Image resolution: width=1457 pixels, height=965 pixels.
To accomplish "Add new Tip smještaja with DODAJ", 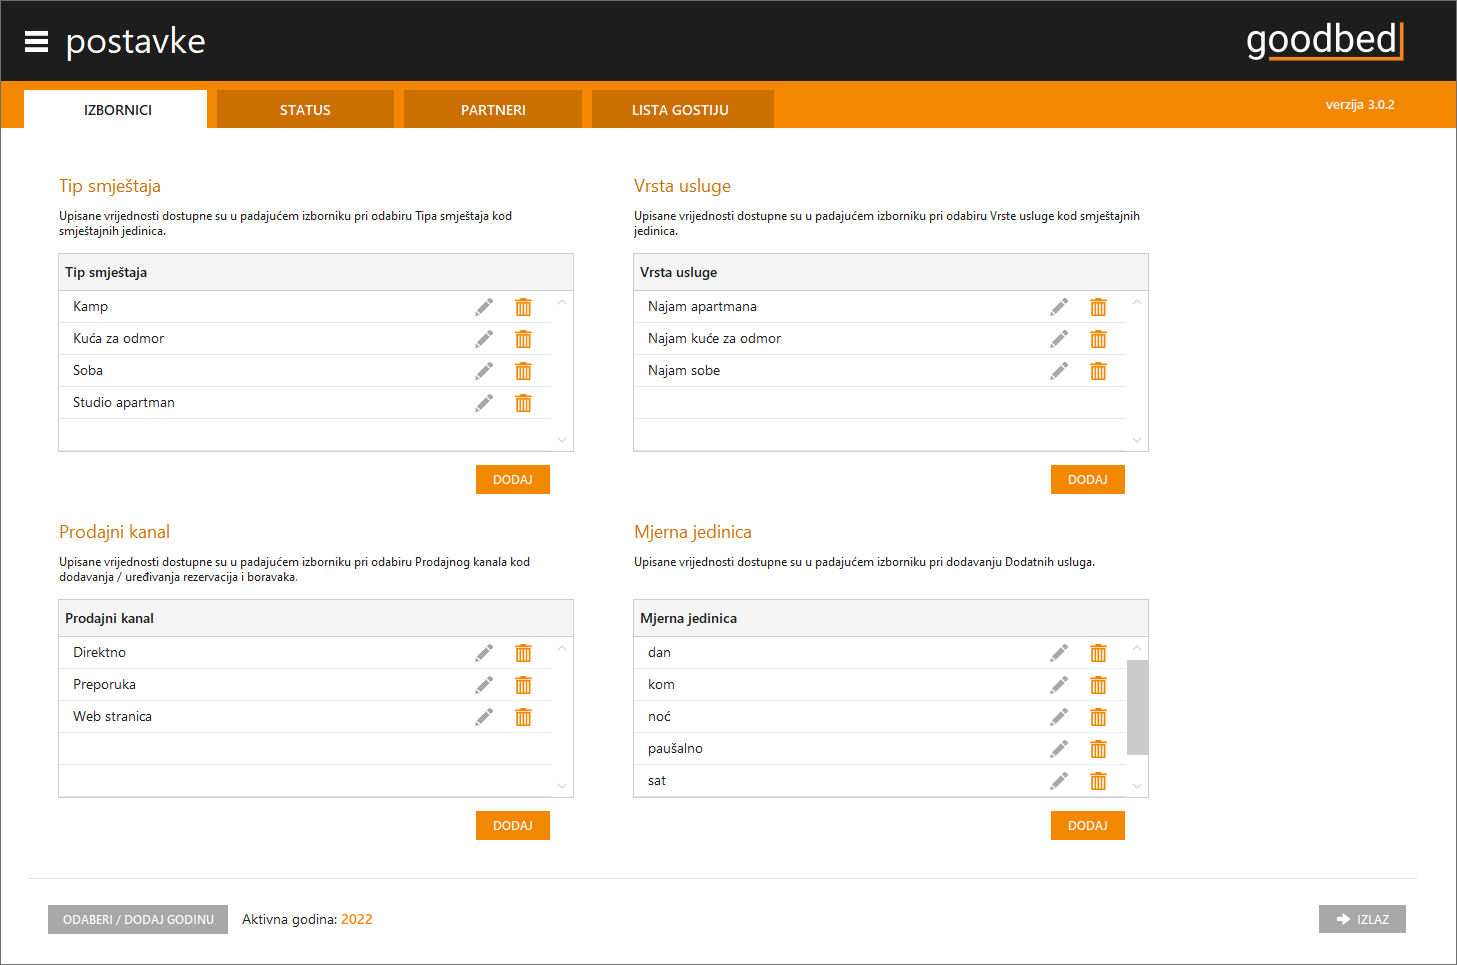I will tap(513, 480).
